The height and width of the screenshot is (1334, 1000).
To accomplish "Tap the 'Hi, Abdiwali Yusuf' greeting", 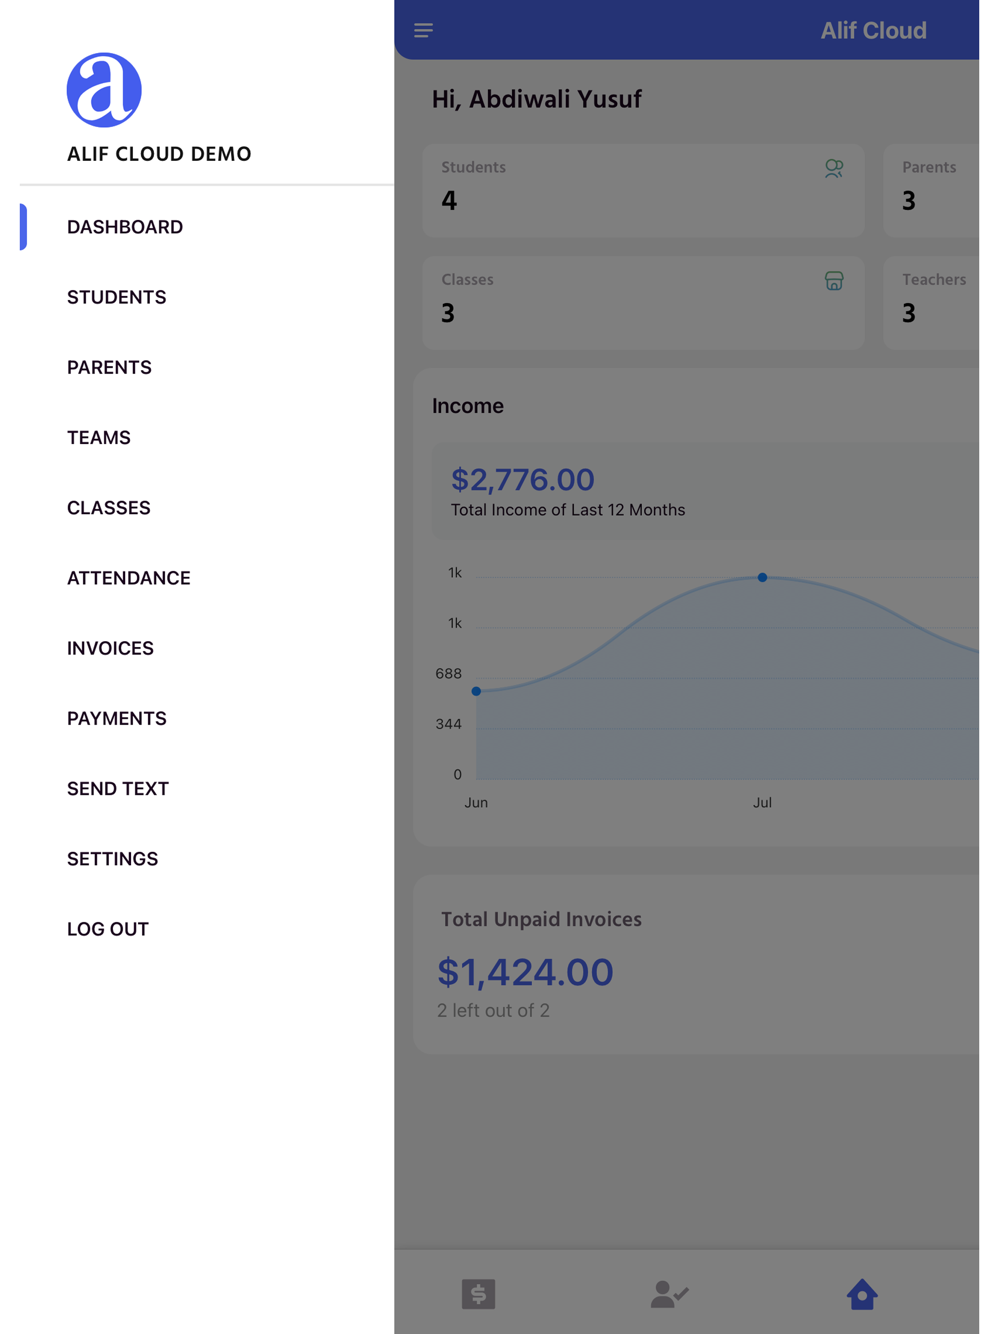I will (537, 99).
